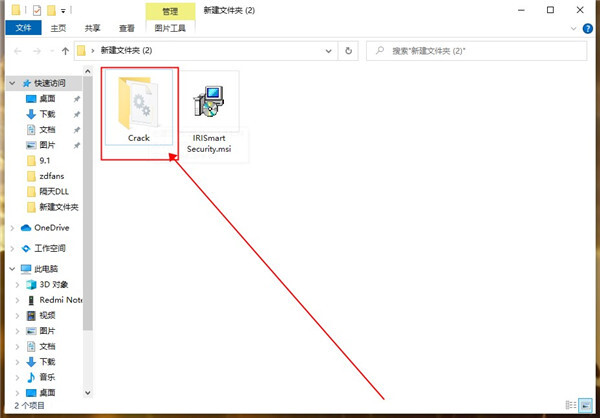Screen dimensions: 600x418
Task: Go forward with the forward arrow
Action: [37, 51]
